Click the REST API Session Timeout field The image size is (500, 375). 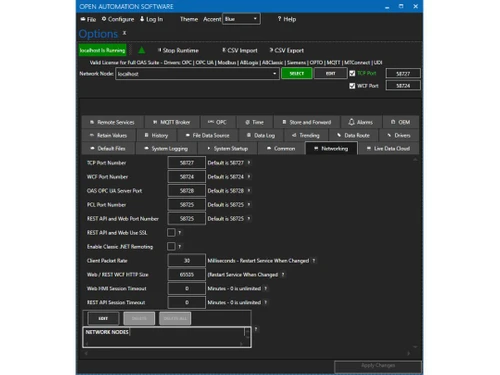(x=187, y=303)
